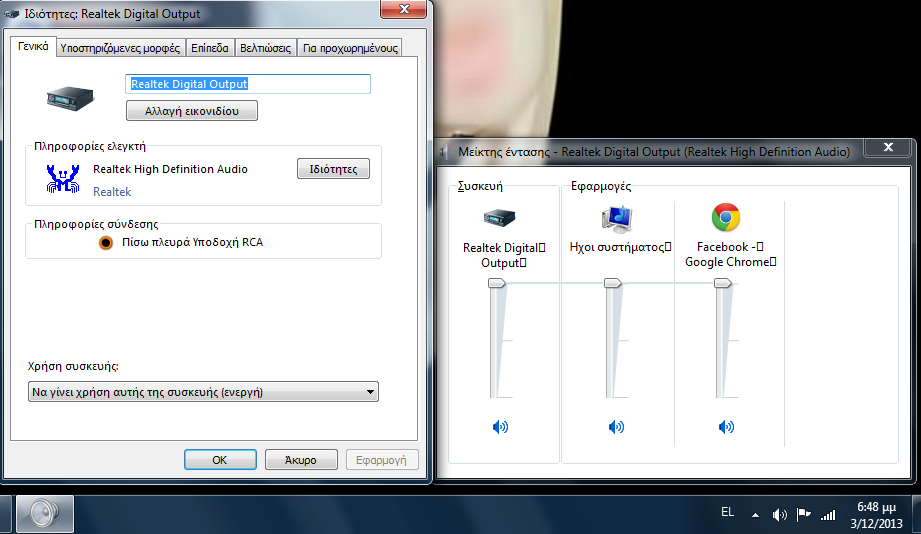The image size is (921, 534).
Task: Click the Εφαρμογή button
Action: coord(381,459)
